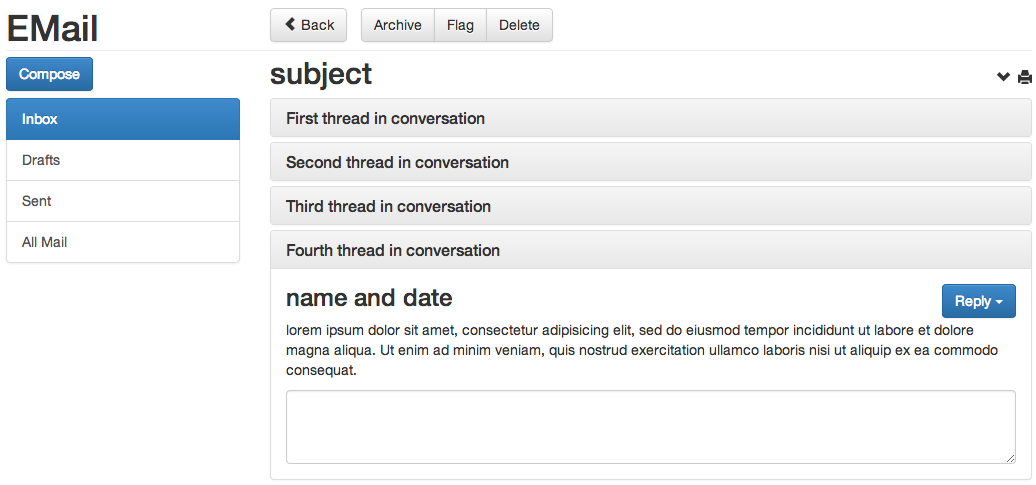1036x485 pixels.
Task: Switch to the Drafts folder
Action: click(123, 160)
